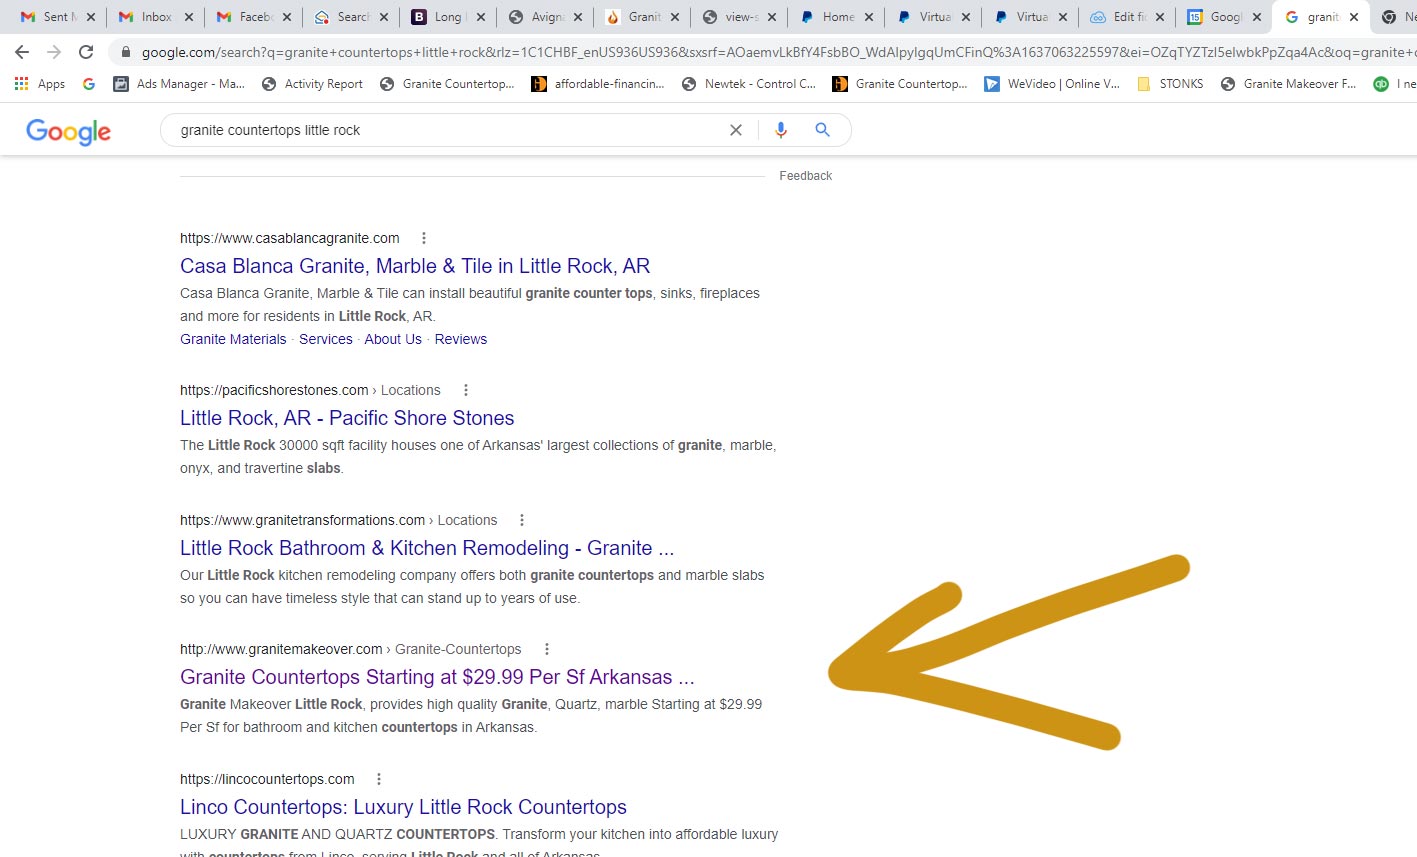Start voice search with the microphone

781,130
